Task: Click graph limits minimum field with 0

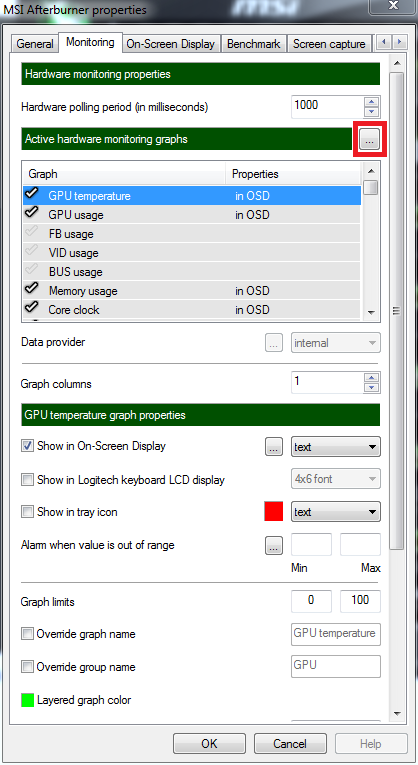Action: (x=311, y=601)
